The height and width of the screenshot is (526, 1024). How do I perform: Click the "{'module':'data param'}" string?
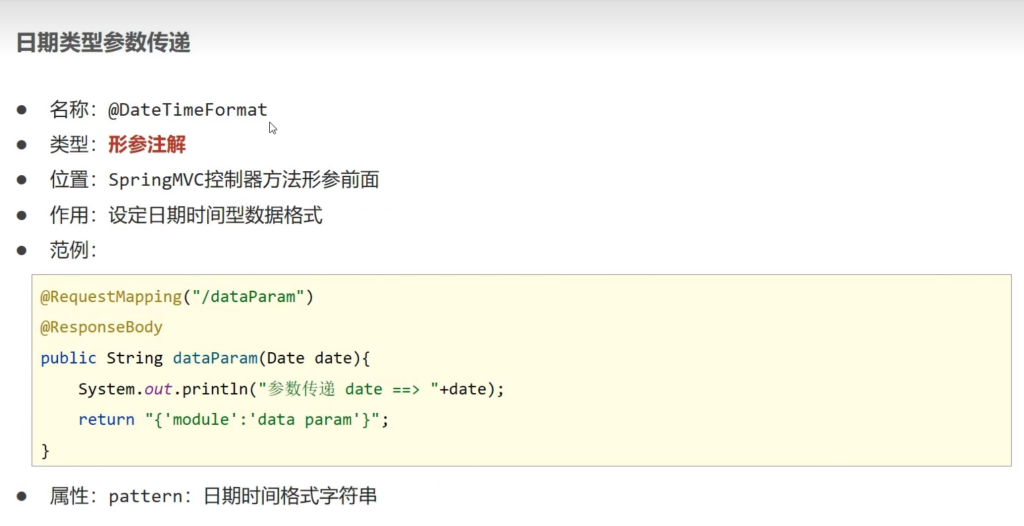(259, 420)
